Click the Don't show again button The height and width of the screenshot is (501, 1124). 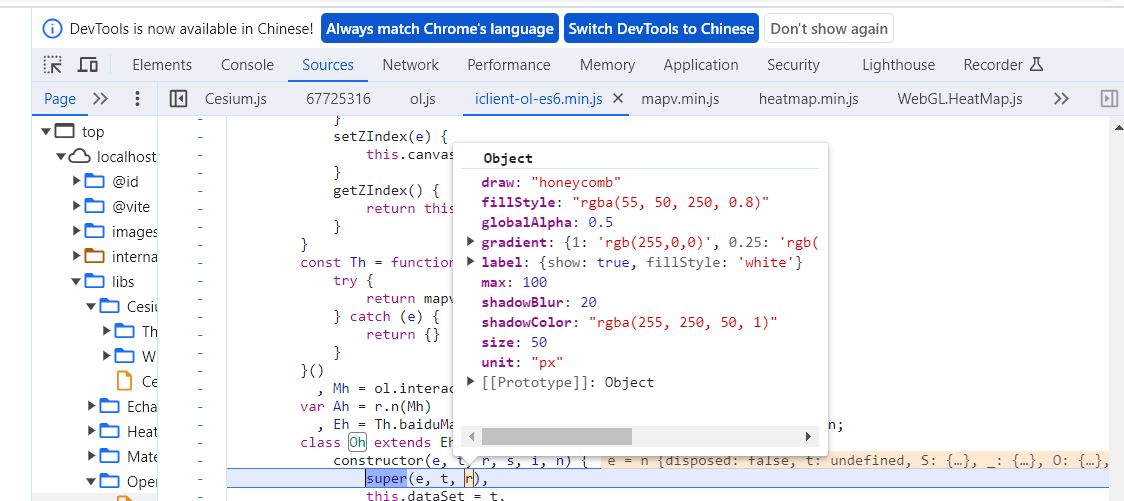pyautogui.click(x=829, y=29)
